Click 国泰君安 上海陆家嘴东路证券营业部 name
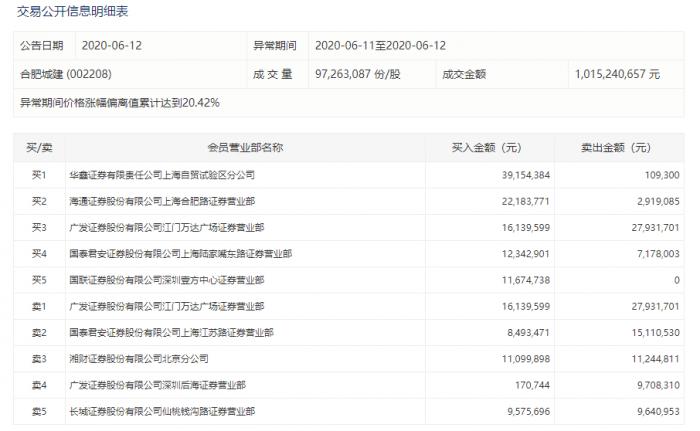 pyautogui.click(x=180, y=254)
